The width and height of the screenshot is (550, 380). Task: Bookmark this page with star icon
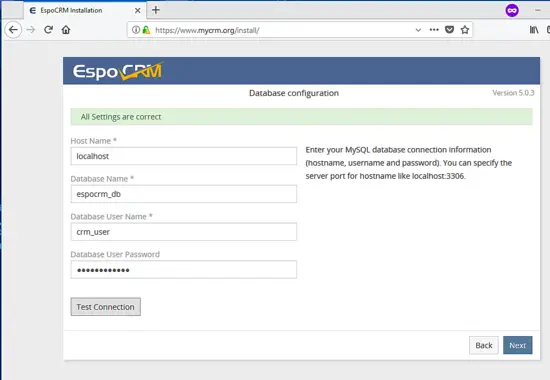[465, 30]
